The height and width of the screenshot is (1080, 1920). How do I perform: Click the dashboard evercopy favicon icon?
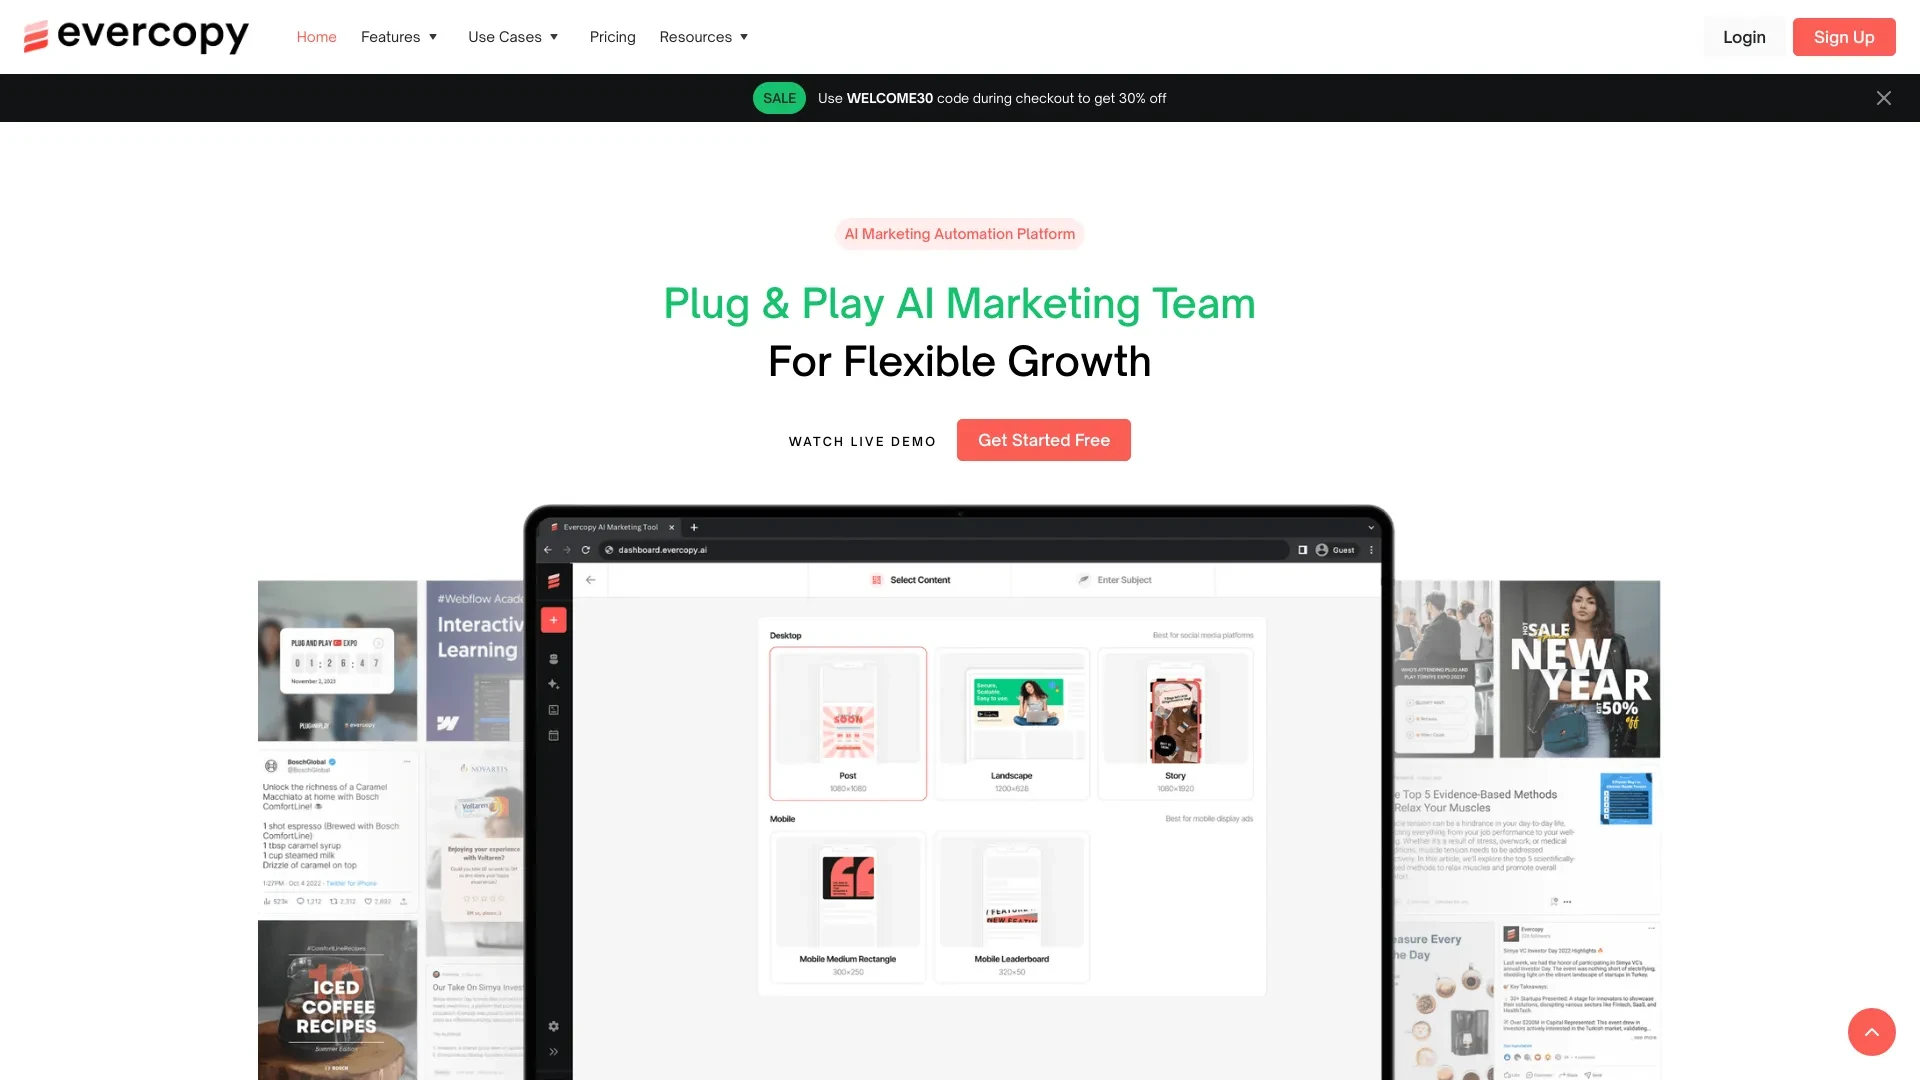[555, 527]
